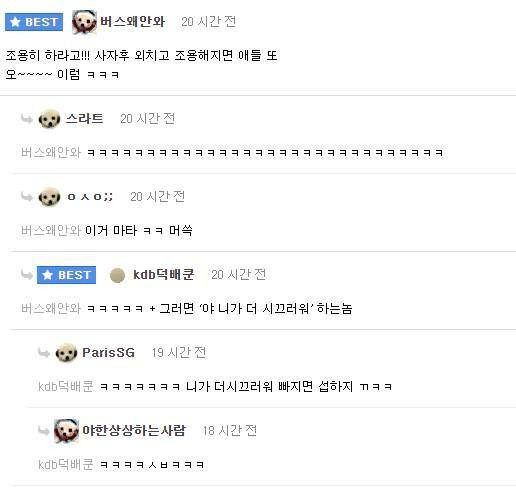Click the username 버스왜안와 on the top comment
The image size is (516, 488).
[133, 22]
